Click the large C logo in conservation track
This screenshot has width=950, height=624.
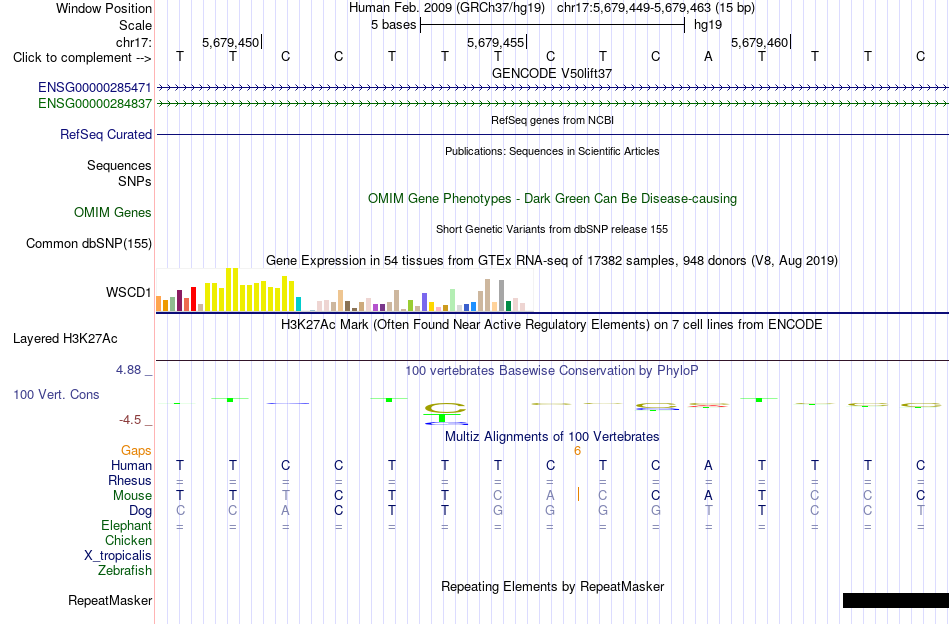pos(445,408)
